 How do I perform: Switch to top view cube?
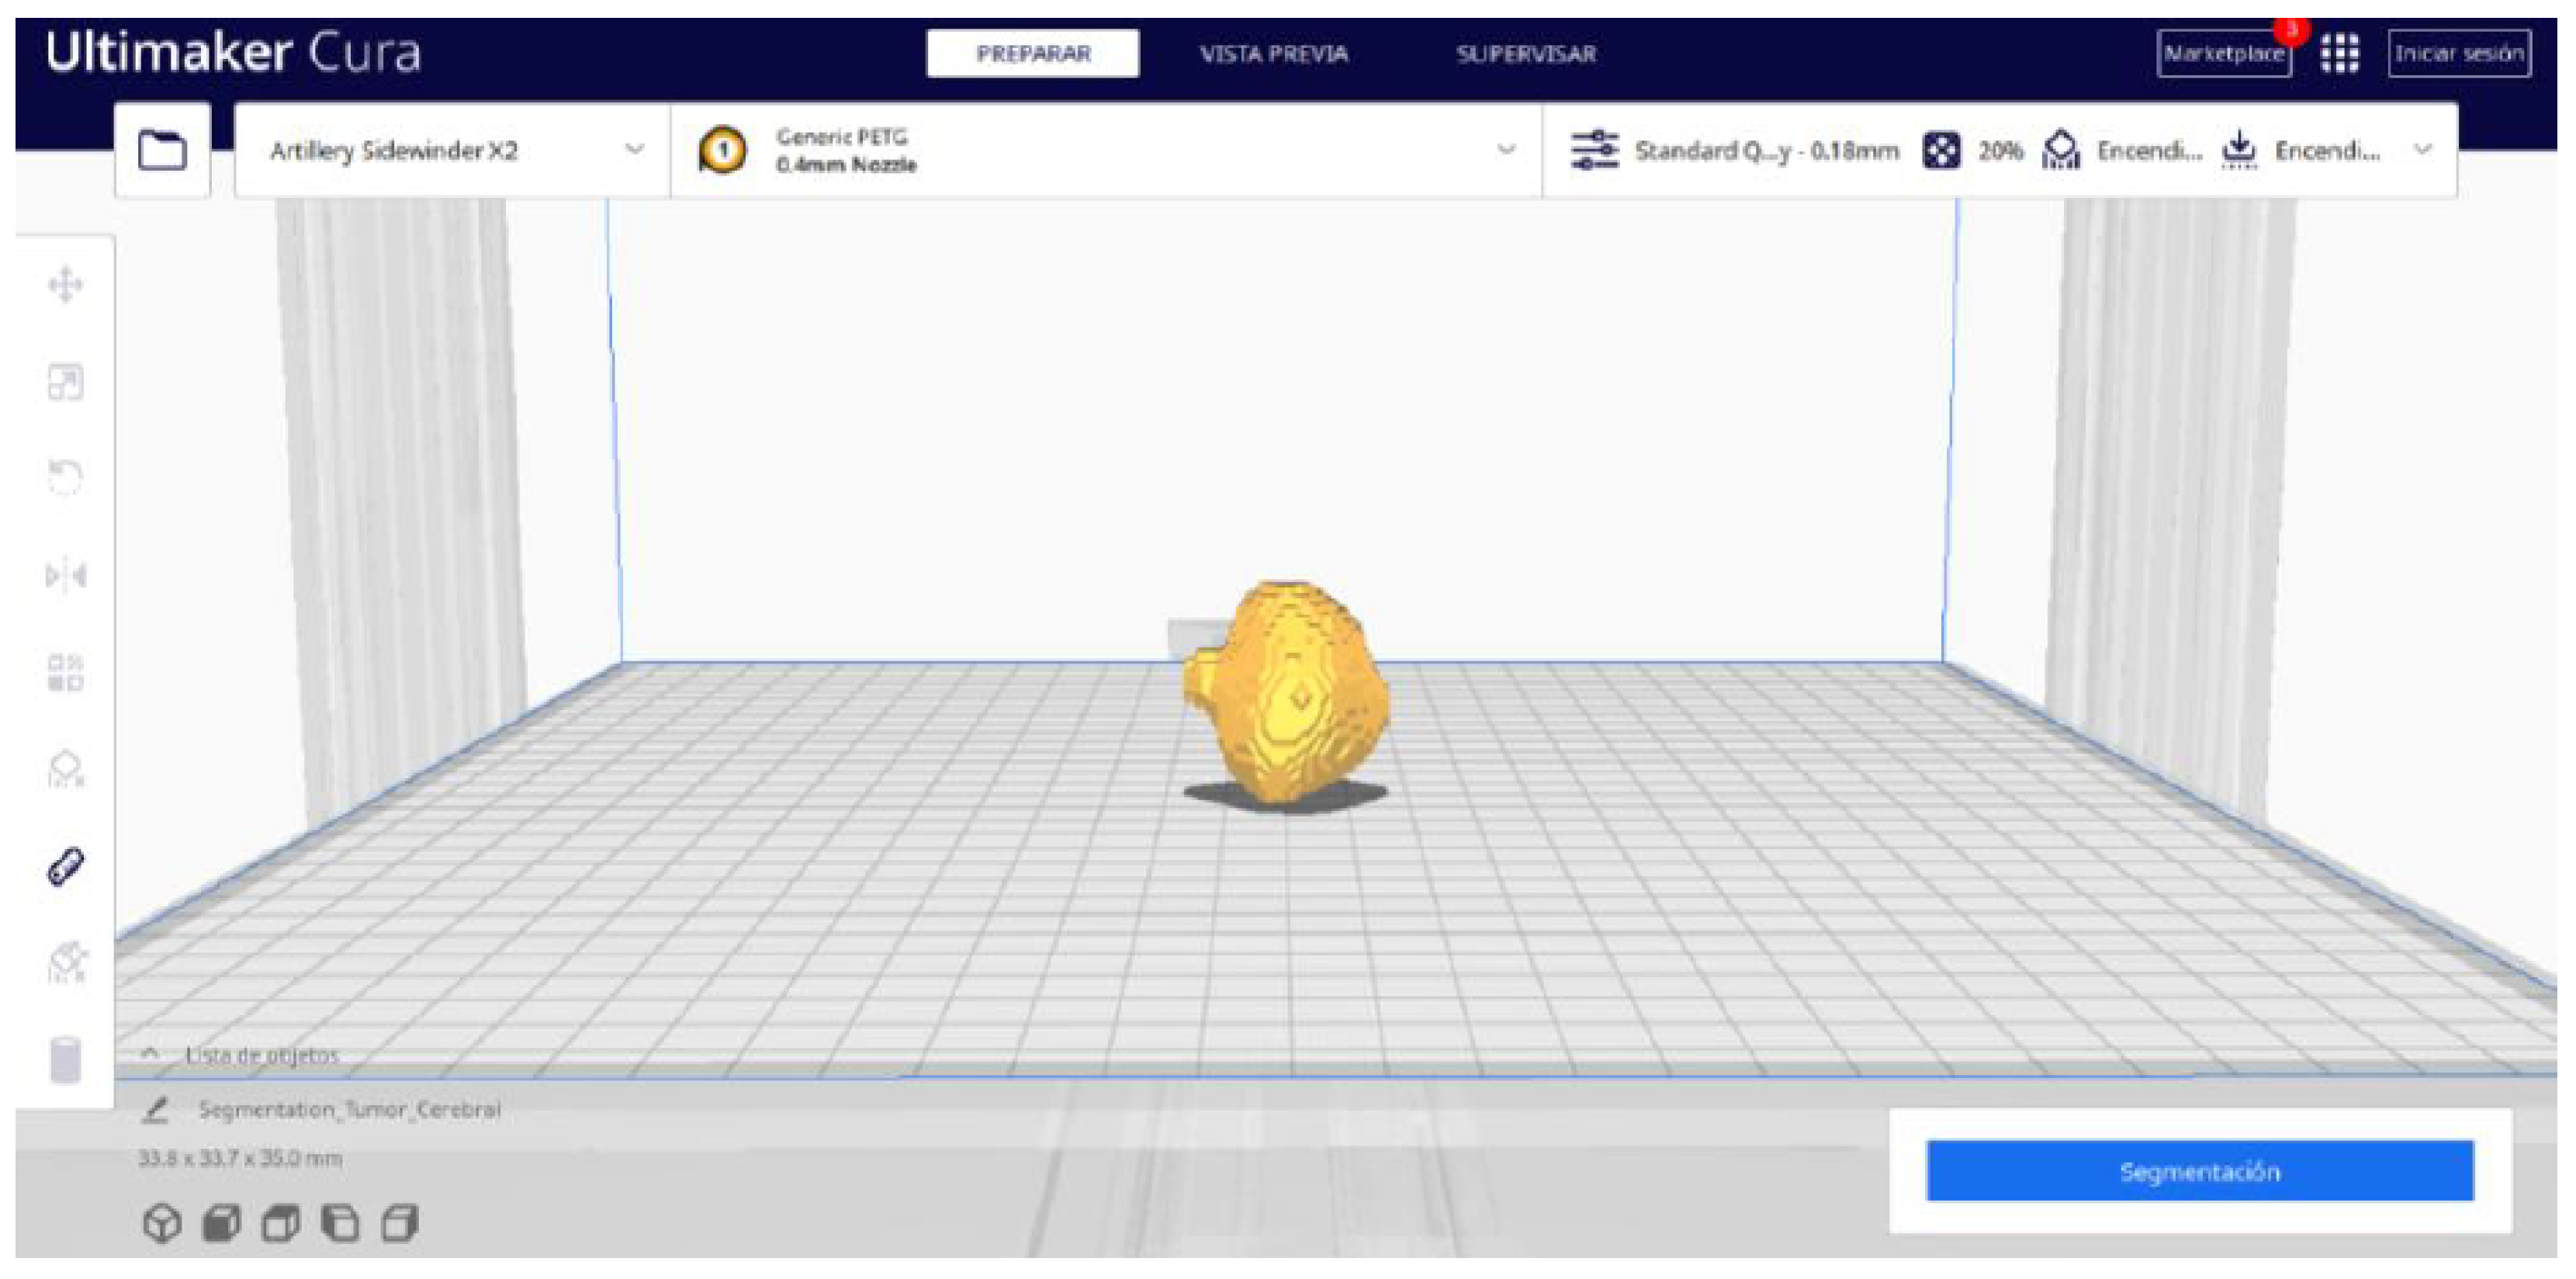point(281,1223)
